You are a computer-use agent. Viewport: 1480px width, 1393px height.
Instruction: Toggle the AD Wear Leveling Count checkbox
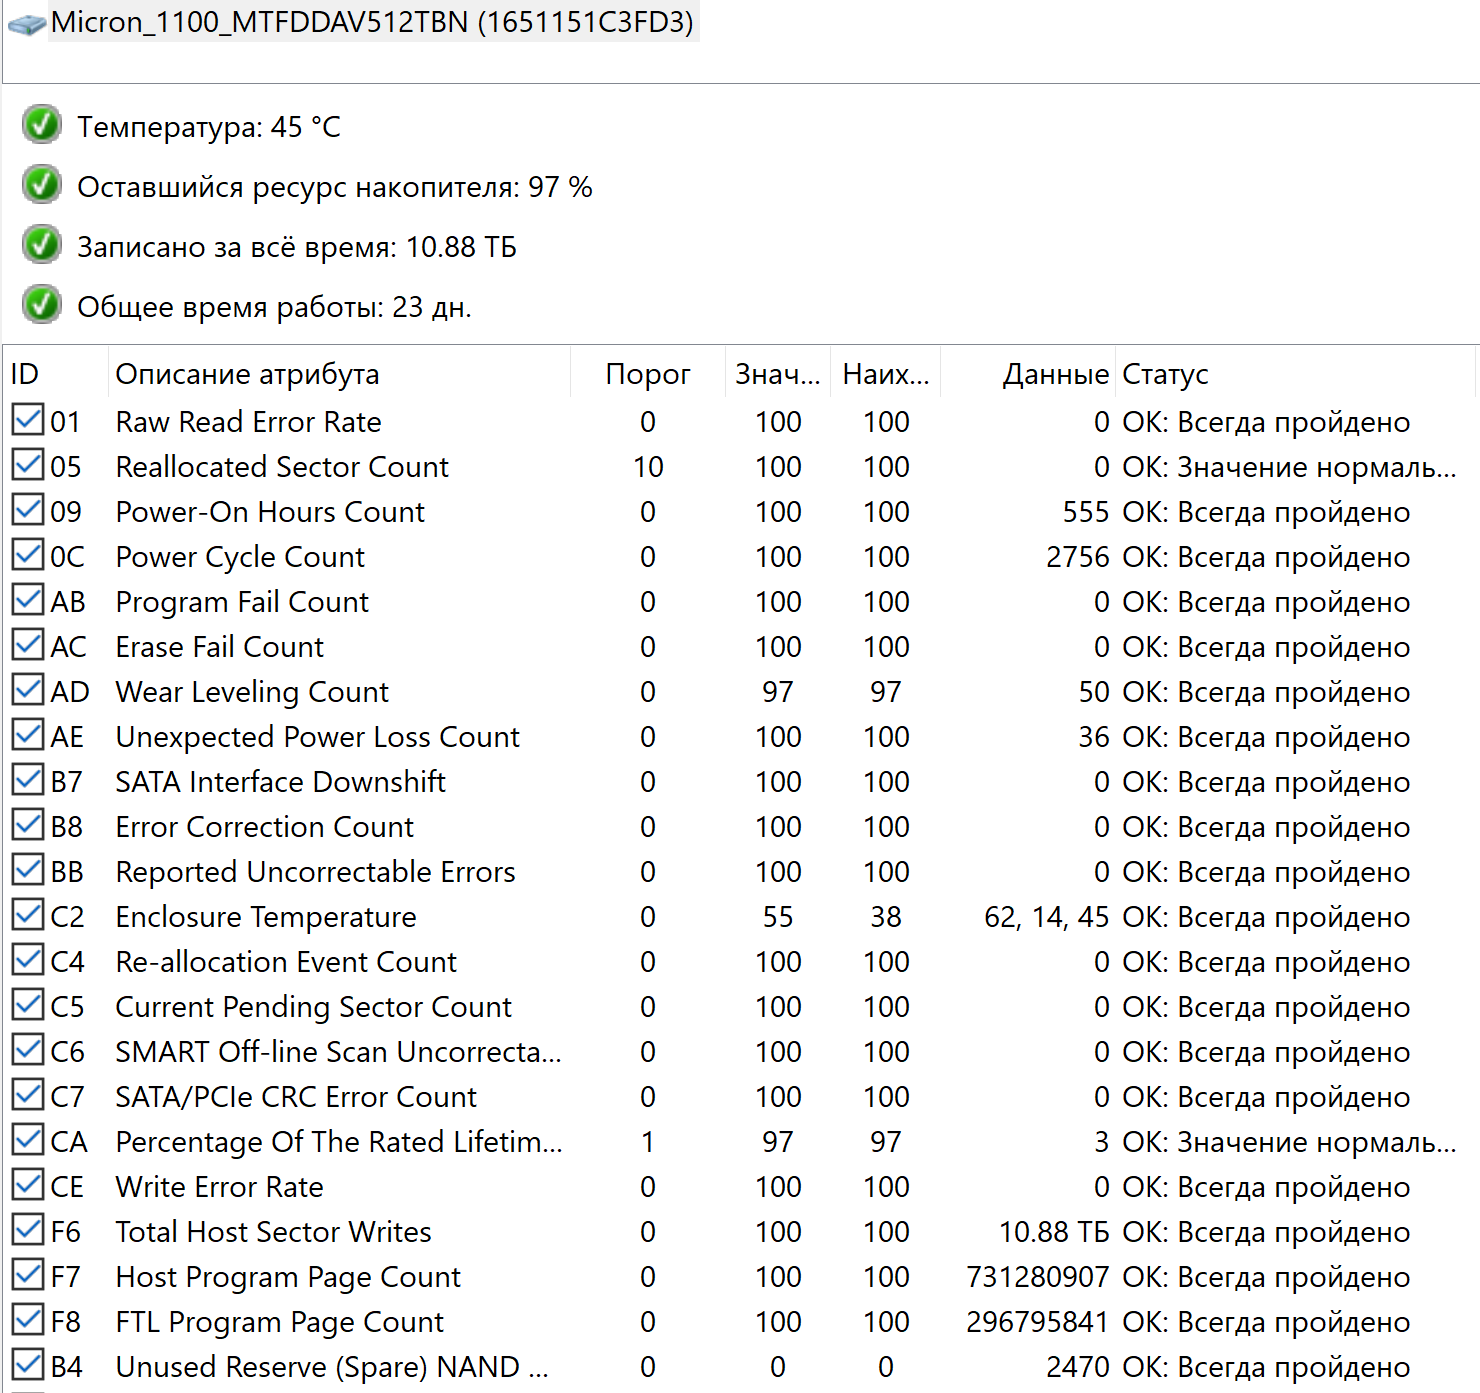28,690
